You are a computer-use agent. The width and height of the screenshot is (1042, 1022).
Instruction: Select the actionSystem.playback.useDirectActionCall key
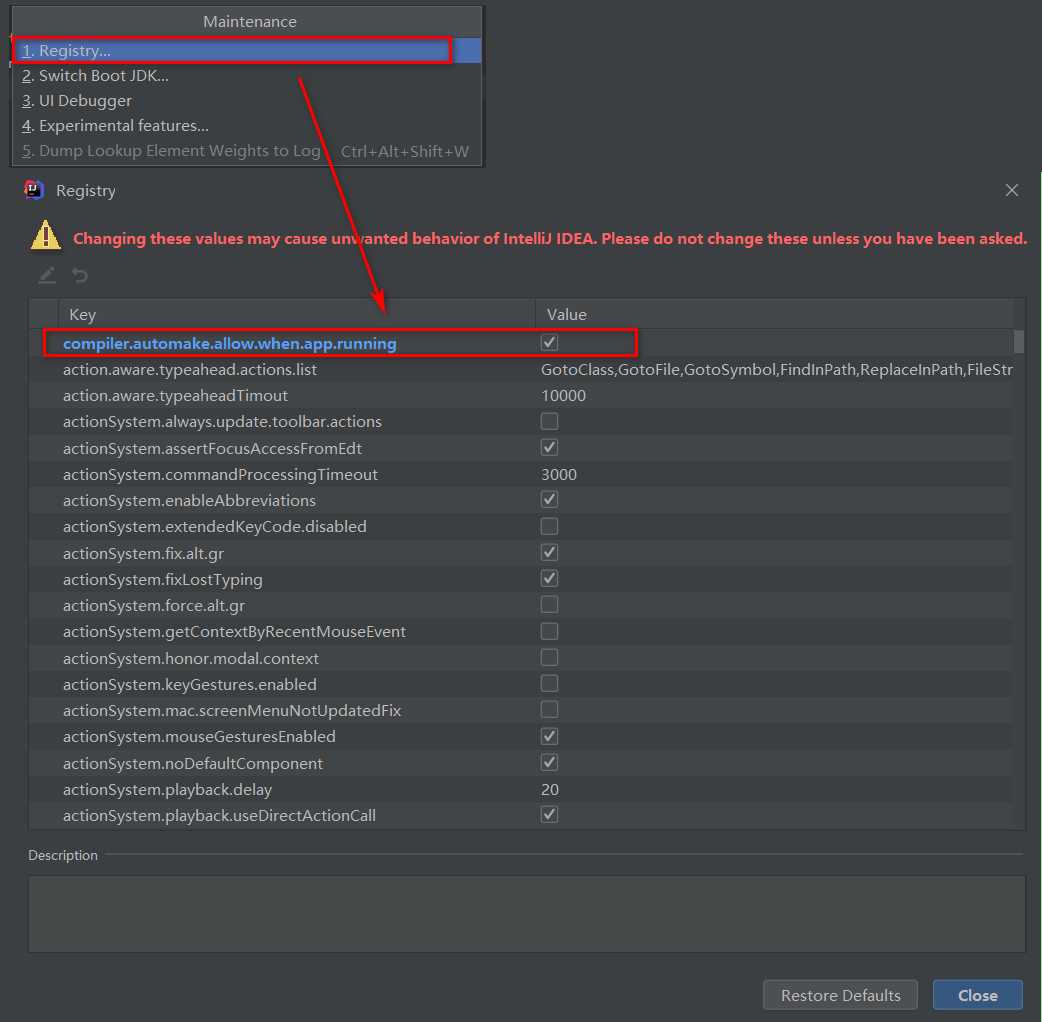[219, 815]
